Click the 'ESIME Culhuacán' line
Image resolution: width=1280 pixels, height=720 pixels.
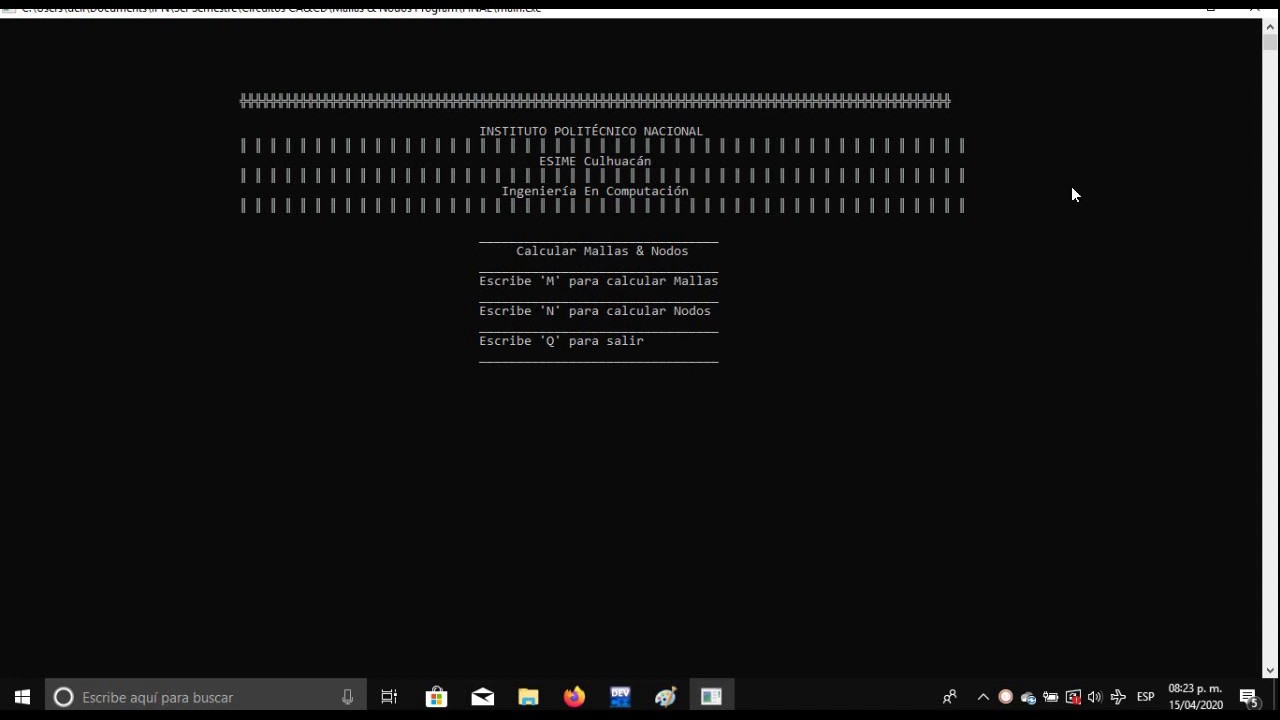tap(595, 161)
